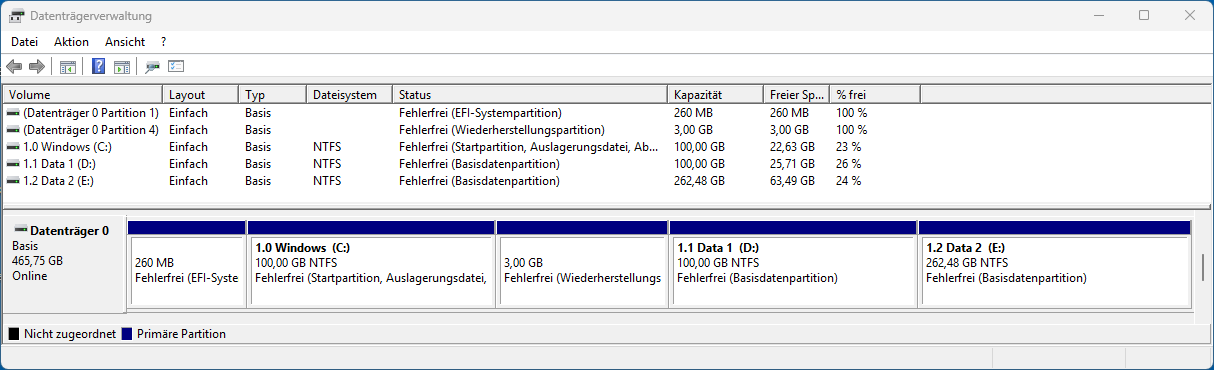Click the Datenträgerverwaltung title bar app icon
This screenshot has height=370, width=1214.
coord(16,16)
